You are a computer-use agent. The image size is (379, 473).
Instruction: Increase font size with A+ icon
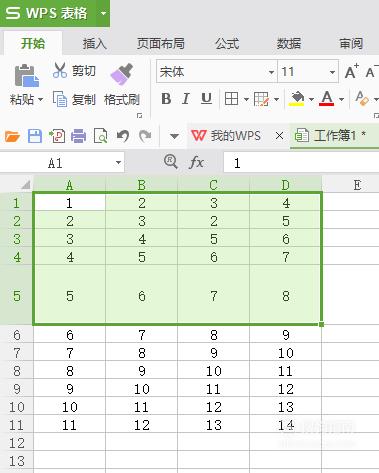pos(352,71)
